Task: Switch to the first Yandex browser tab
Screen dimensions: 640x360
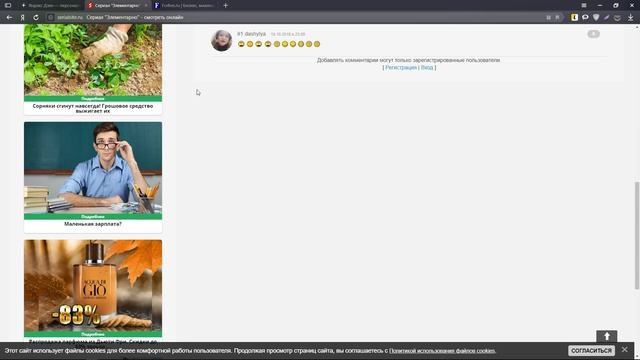Action: [x=51, y=5]
